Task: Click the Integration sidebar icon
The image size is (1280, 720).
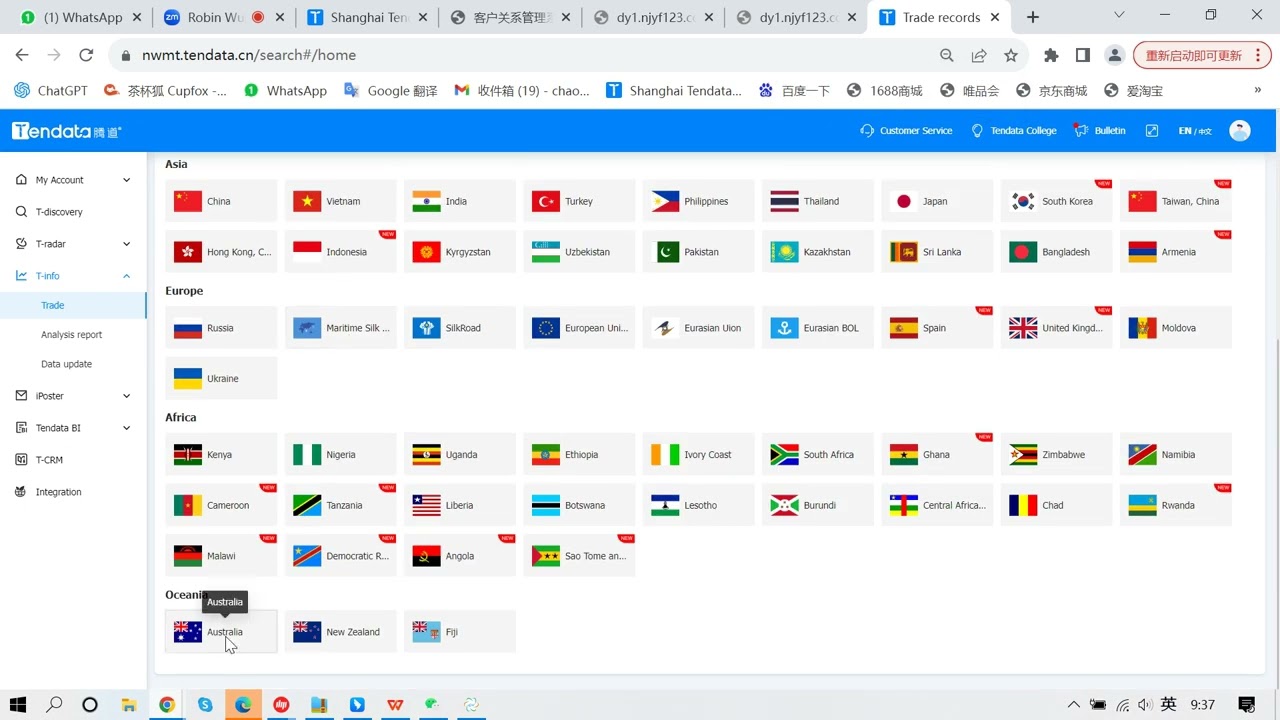Action: [21, 492]
